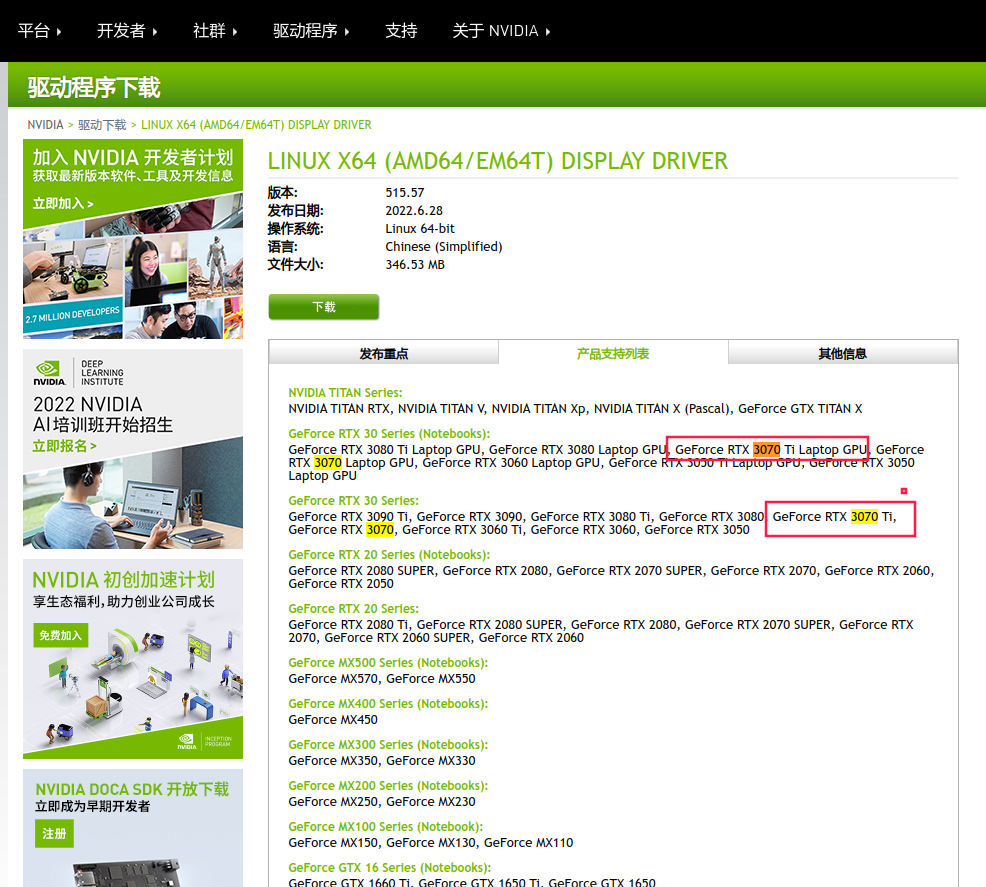Click the 注册 button in the DOCA SDK banner
986x887 pixels.
pyautogui.click(x=54, y=834)
